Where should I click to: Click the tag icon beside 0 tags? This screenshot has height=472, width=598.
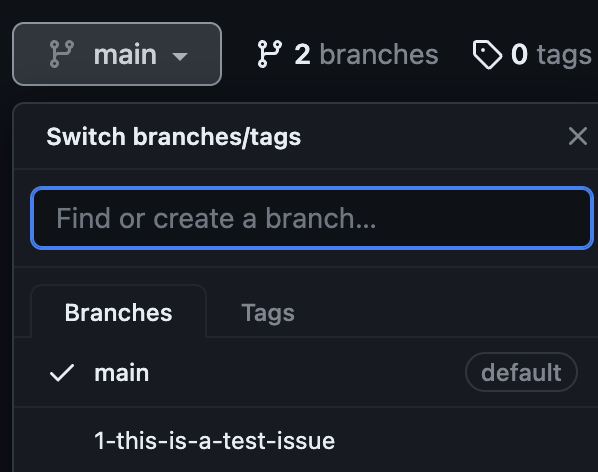click(487, 55)
